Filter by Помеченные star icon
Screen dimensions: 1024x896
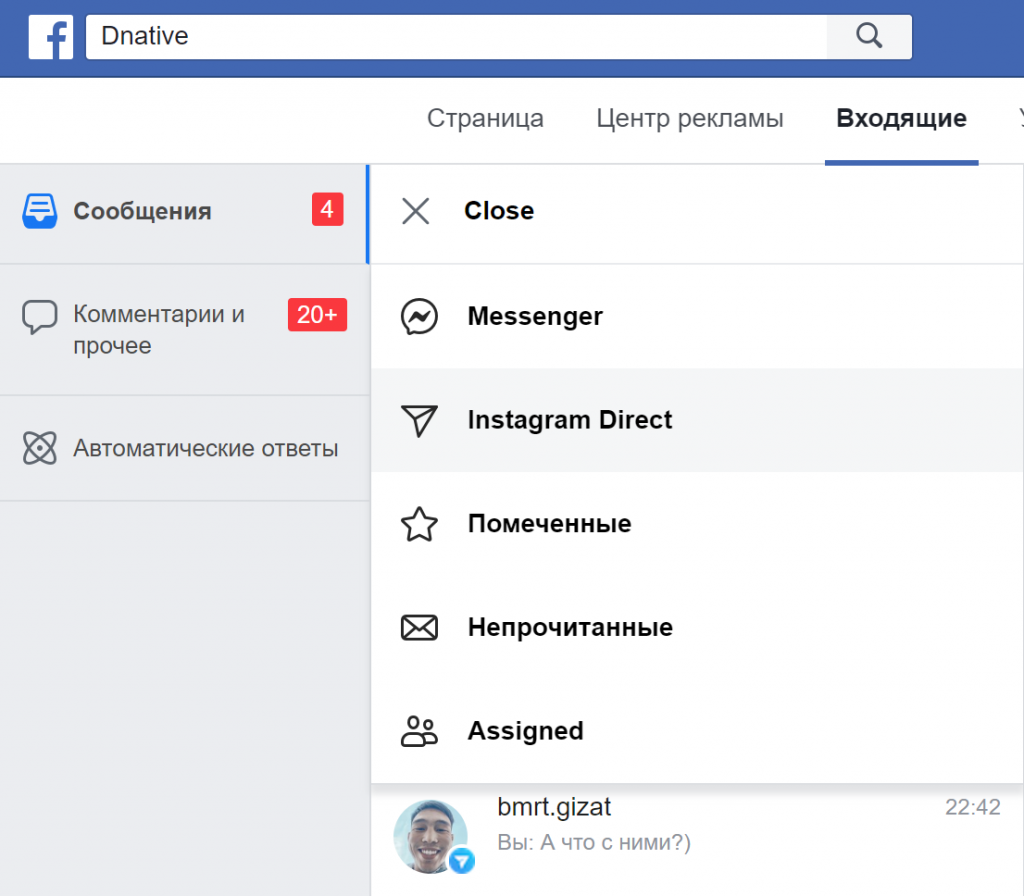pyautogui.click(x=420, y=524)
